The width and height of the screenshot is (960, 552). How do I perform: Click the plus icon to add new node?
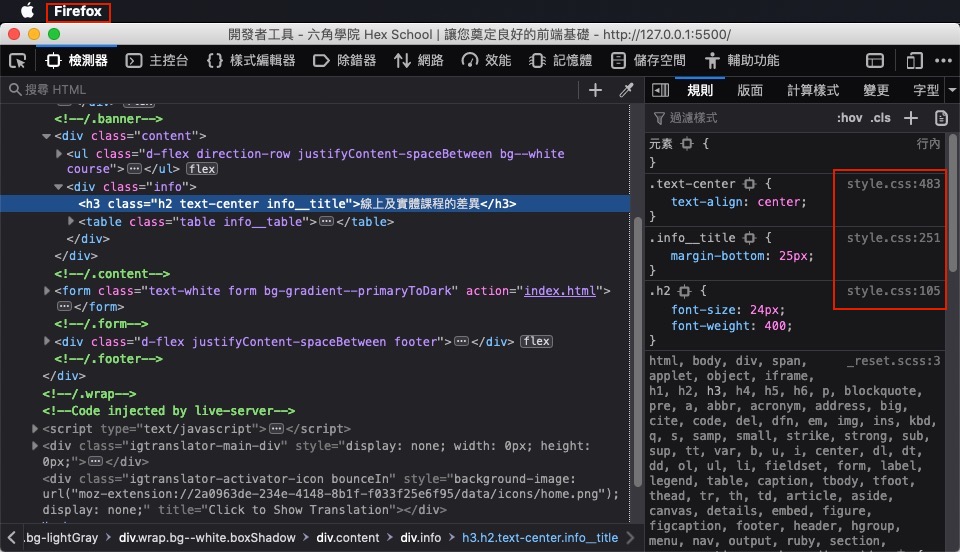pyautogui.click(x=595, y=91)
